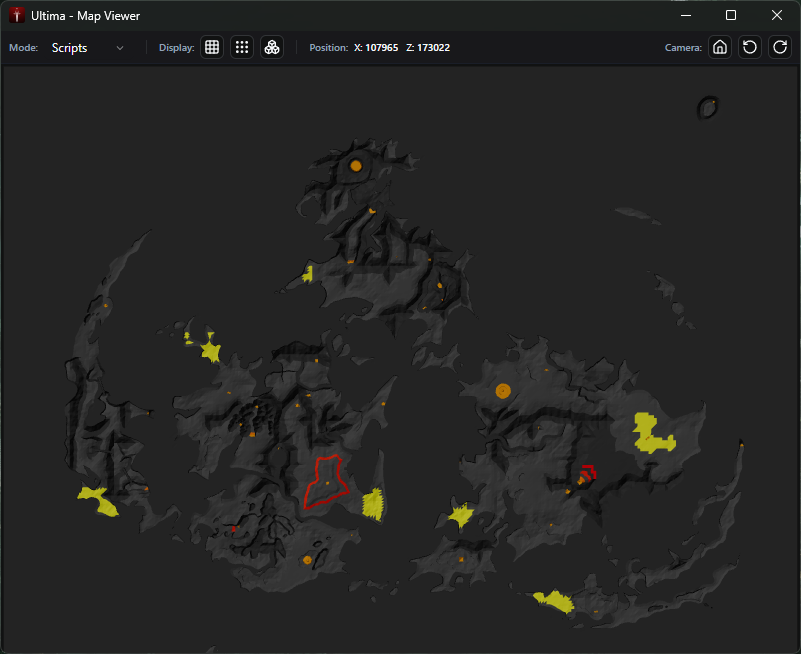
Task: Click the Display label
Action: (x=177, y=48)
